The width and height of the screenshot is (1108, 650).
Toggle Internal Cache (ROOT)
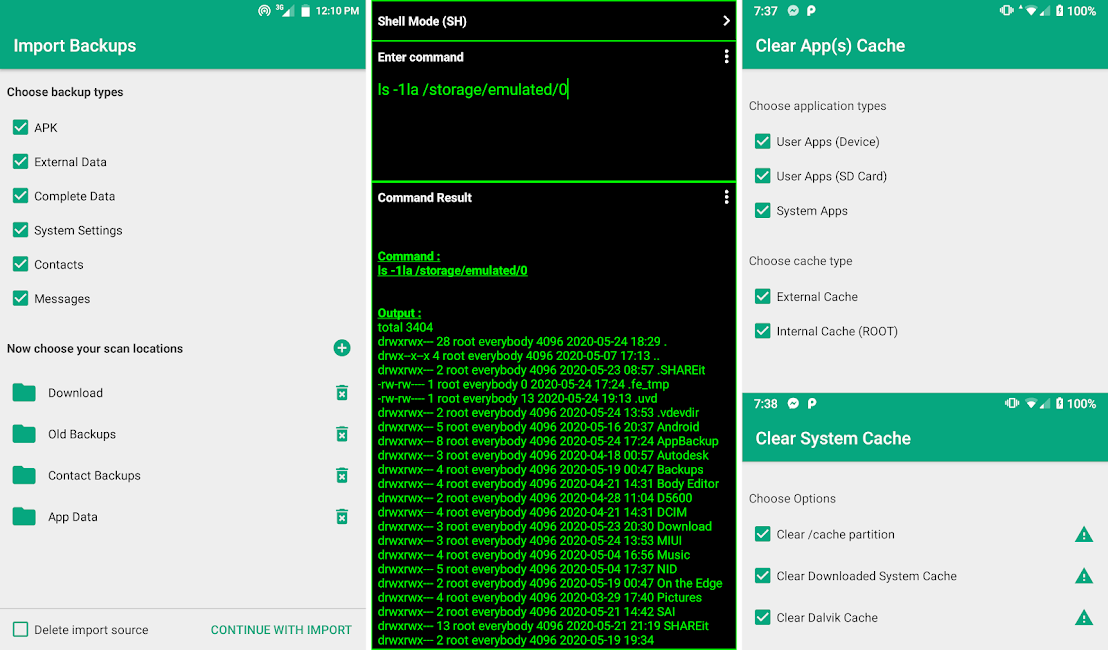[x=762, y=331]
